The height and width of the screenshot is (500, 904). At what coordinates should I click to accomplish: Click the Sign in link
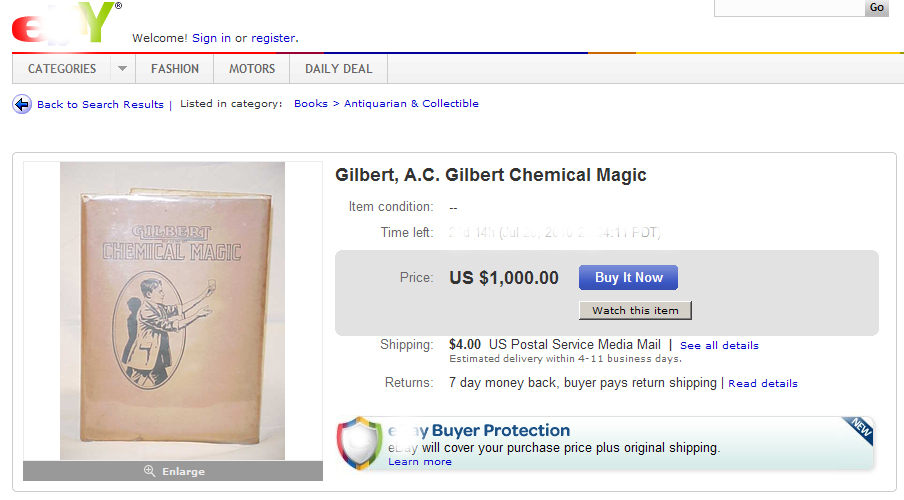click(211, 38)
